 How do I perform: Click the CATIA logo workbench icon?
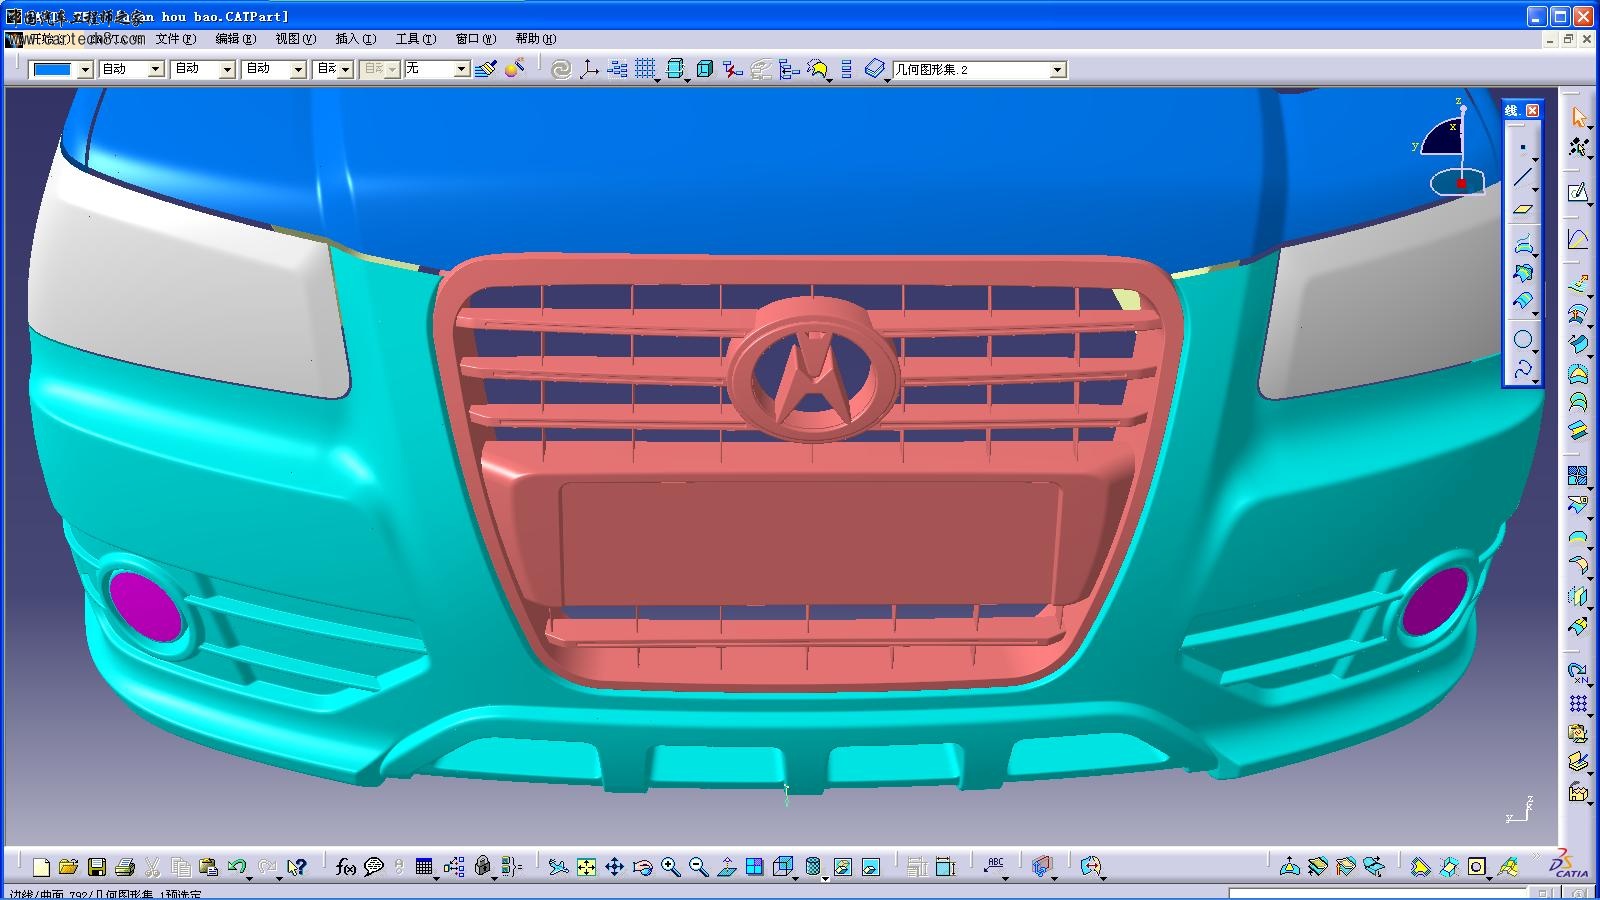(1570, 865)
